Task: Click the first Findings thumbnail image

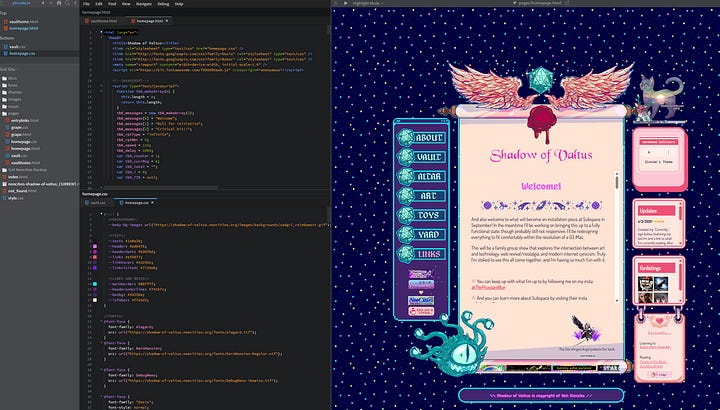Action: [x=646, y=283]
